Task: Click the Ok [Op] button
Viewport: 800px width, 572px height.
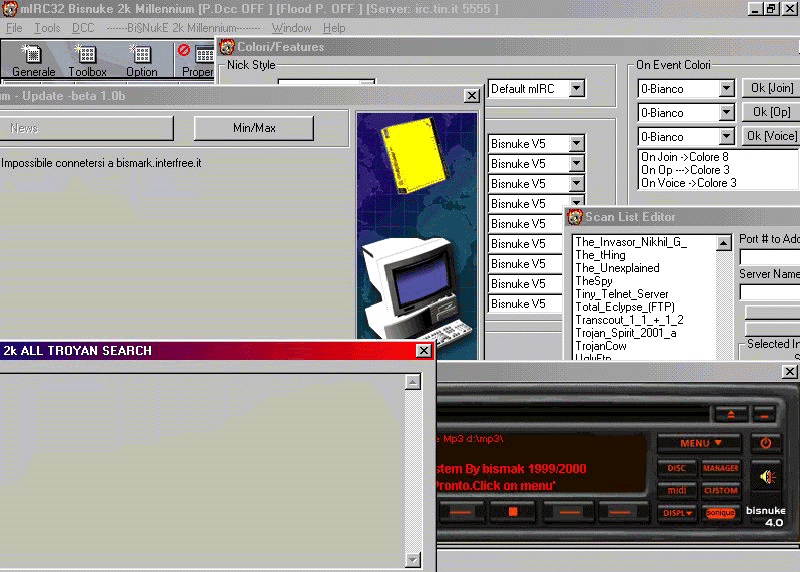Action: [x=771, y=112]
